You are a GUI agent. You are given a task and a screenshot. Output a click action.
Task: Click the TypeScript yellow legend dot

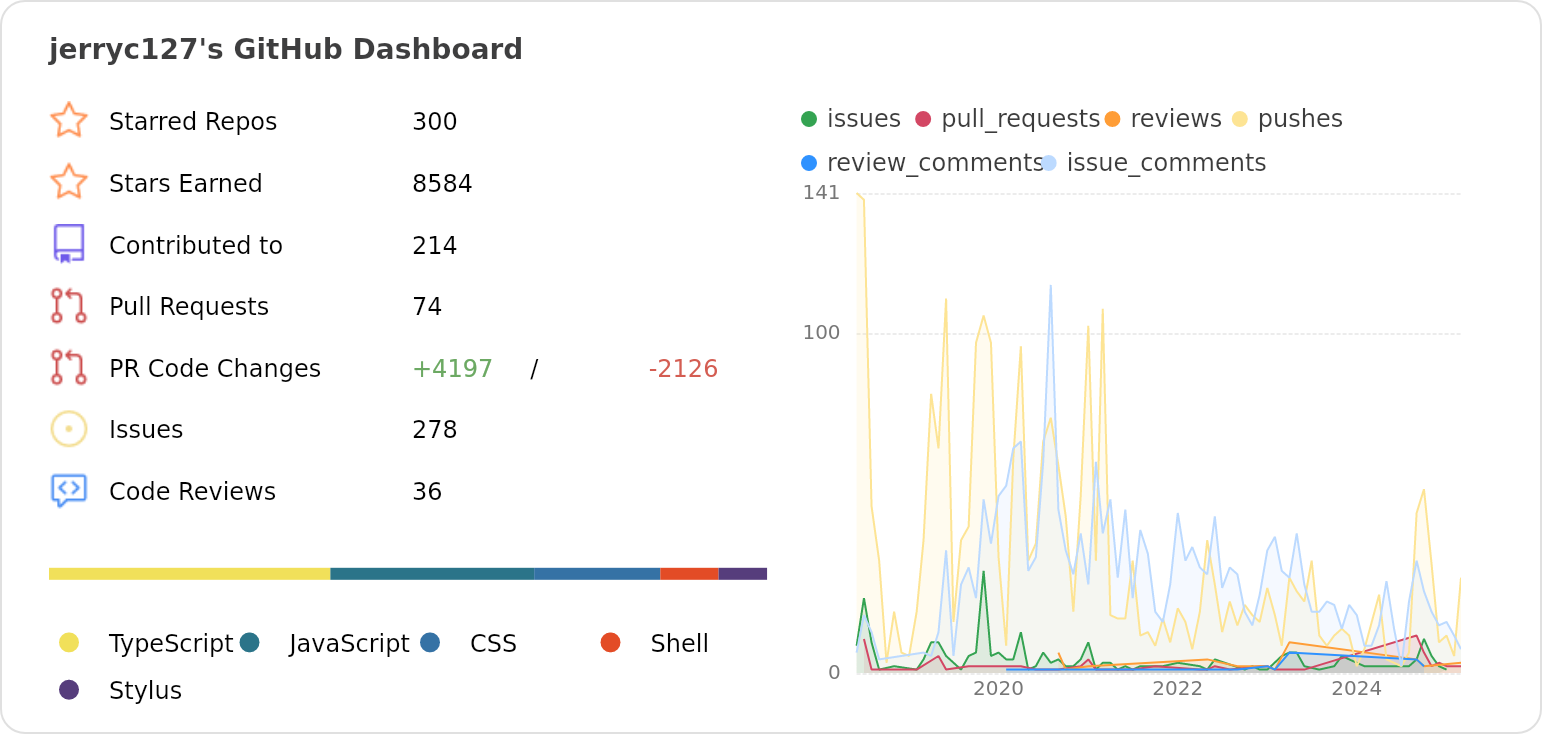coord(69,642)
